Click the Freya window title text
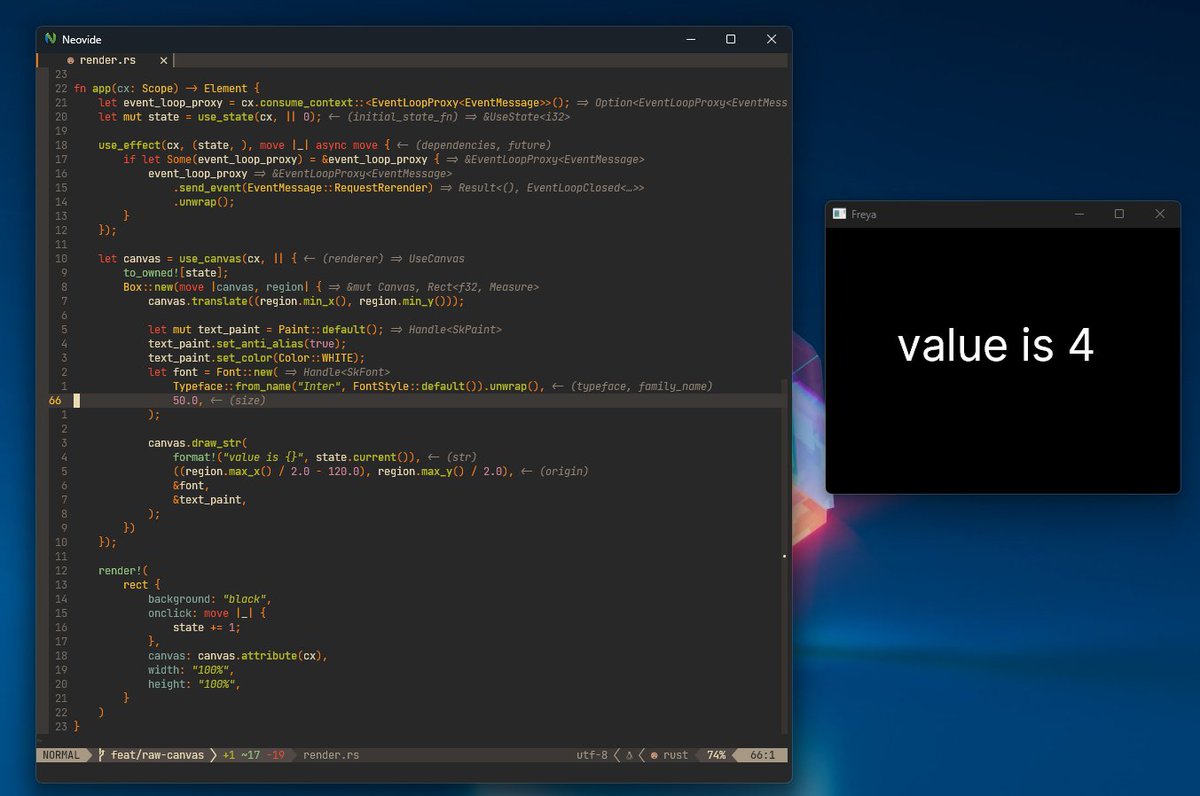This screenshot has width=1200, height=796. [864, 214]
